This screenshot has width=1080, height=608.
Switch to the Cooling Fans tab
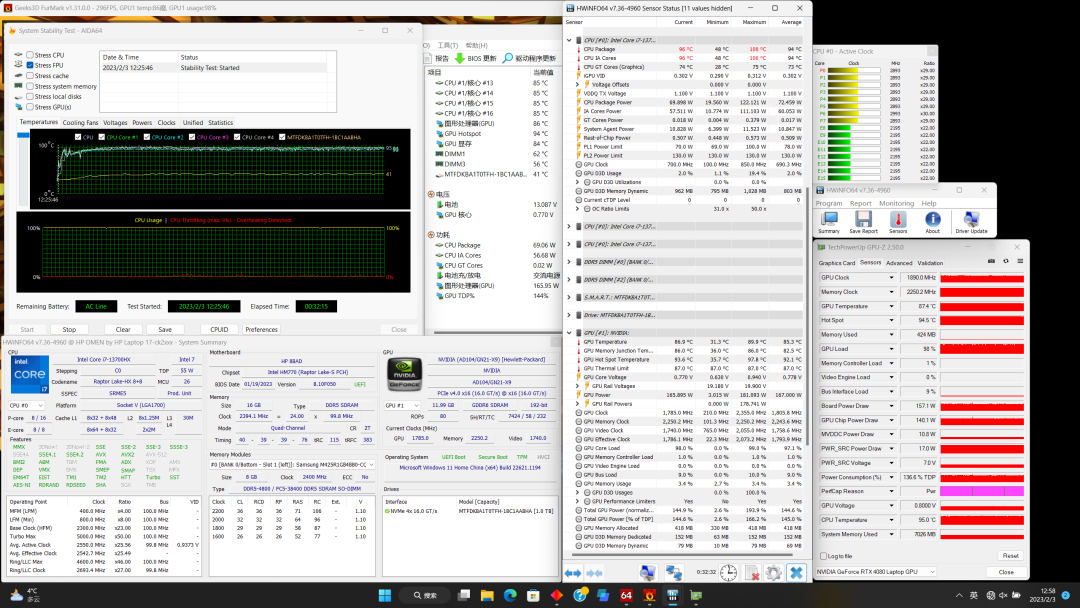click(80, 123)
